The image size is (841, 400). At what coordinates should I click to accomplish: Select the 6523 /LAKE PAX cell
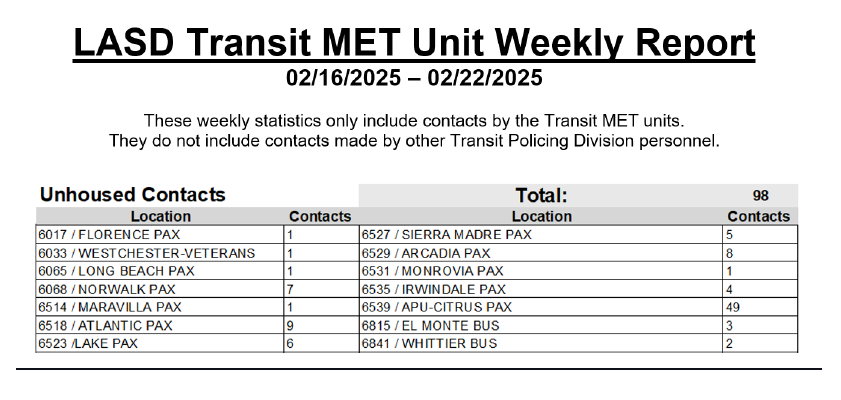tap(88, 344)
